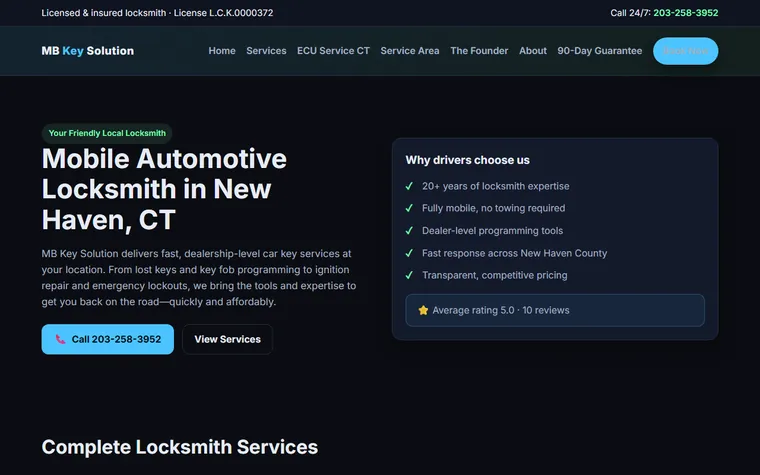Click checkmark beside Fast response across New Haven
Viewport: 760px width, 475px height.
(409, 253)
